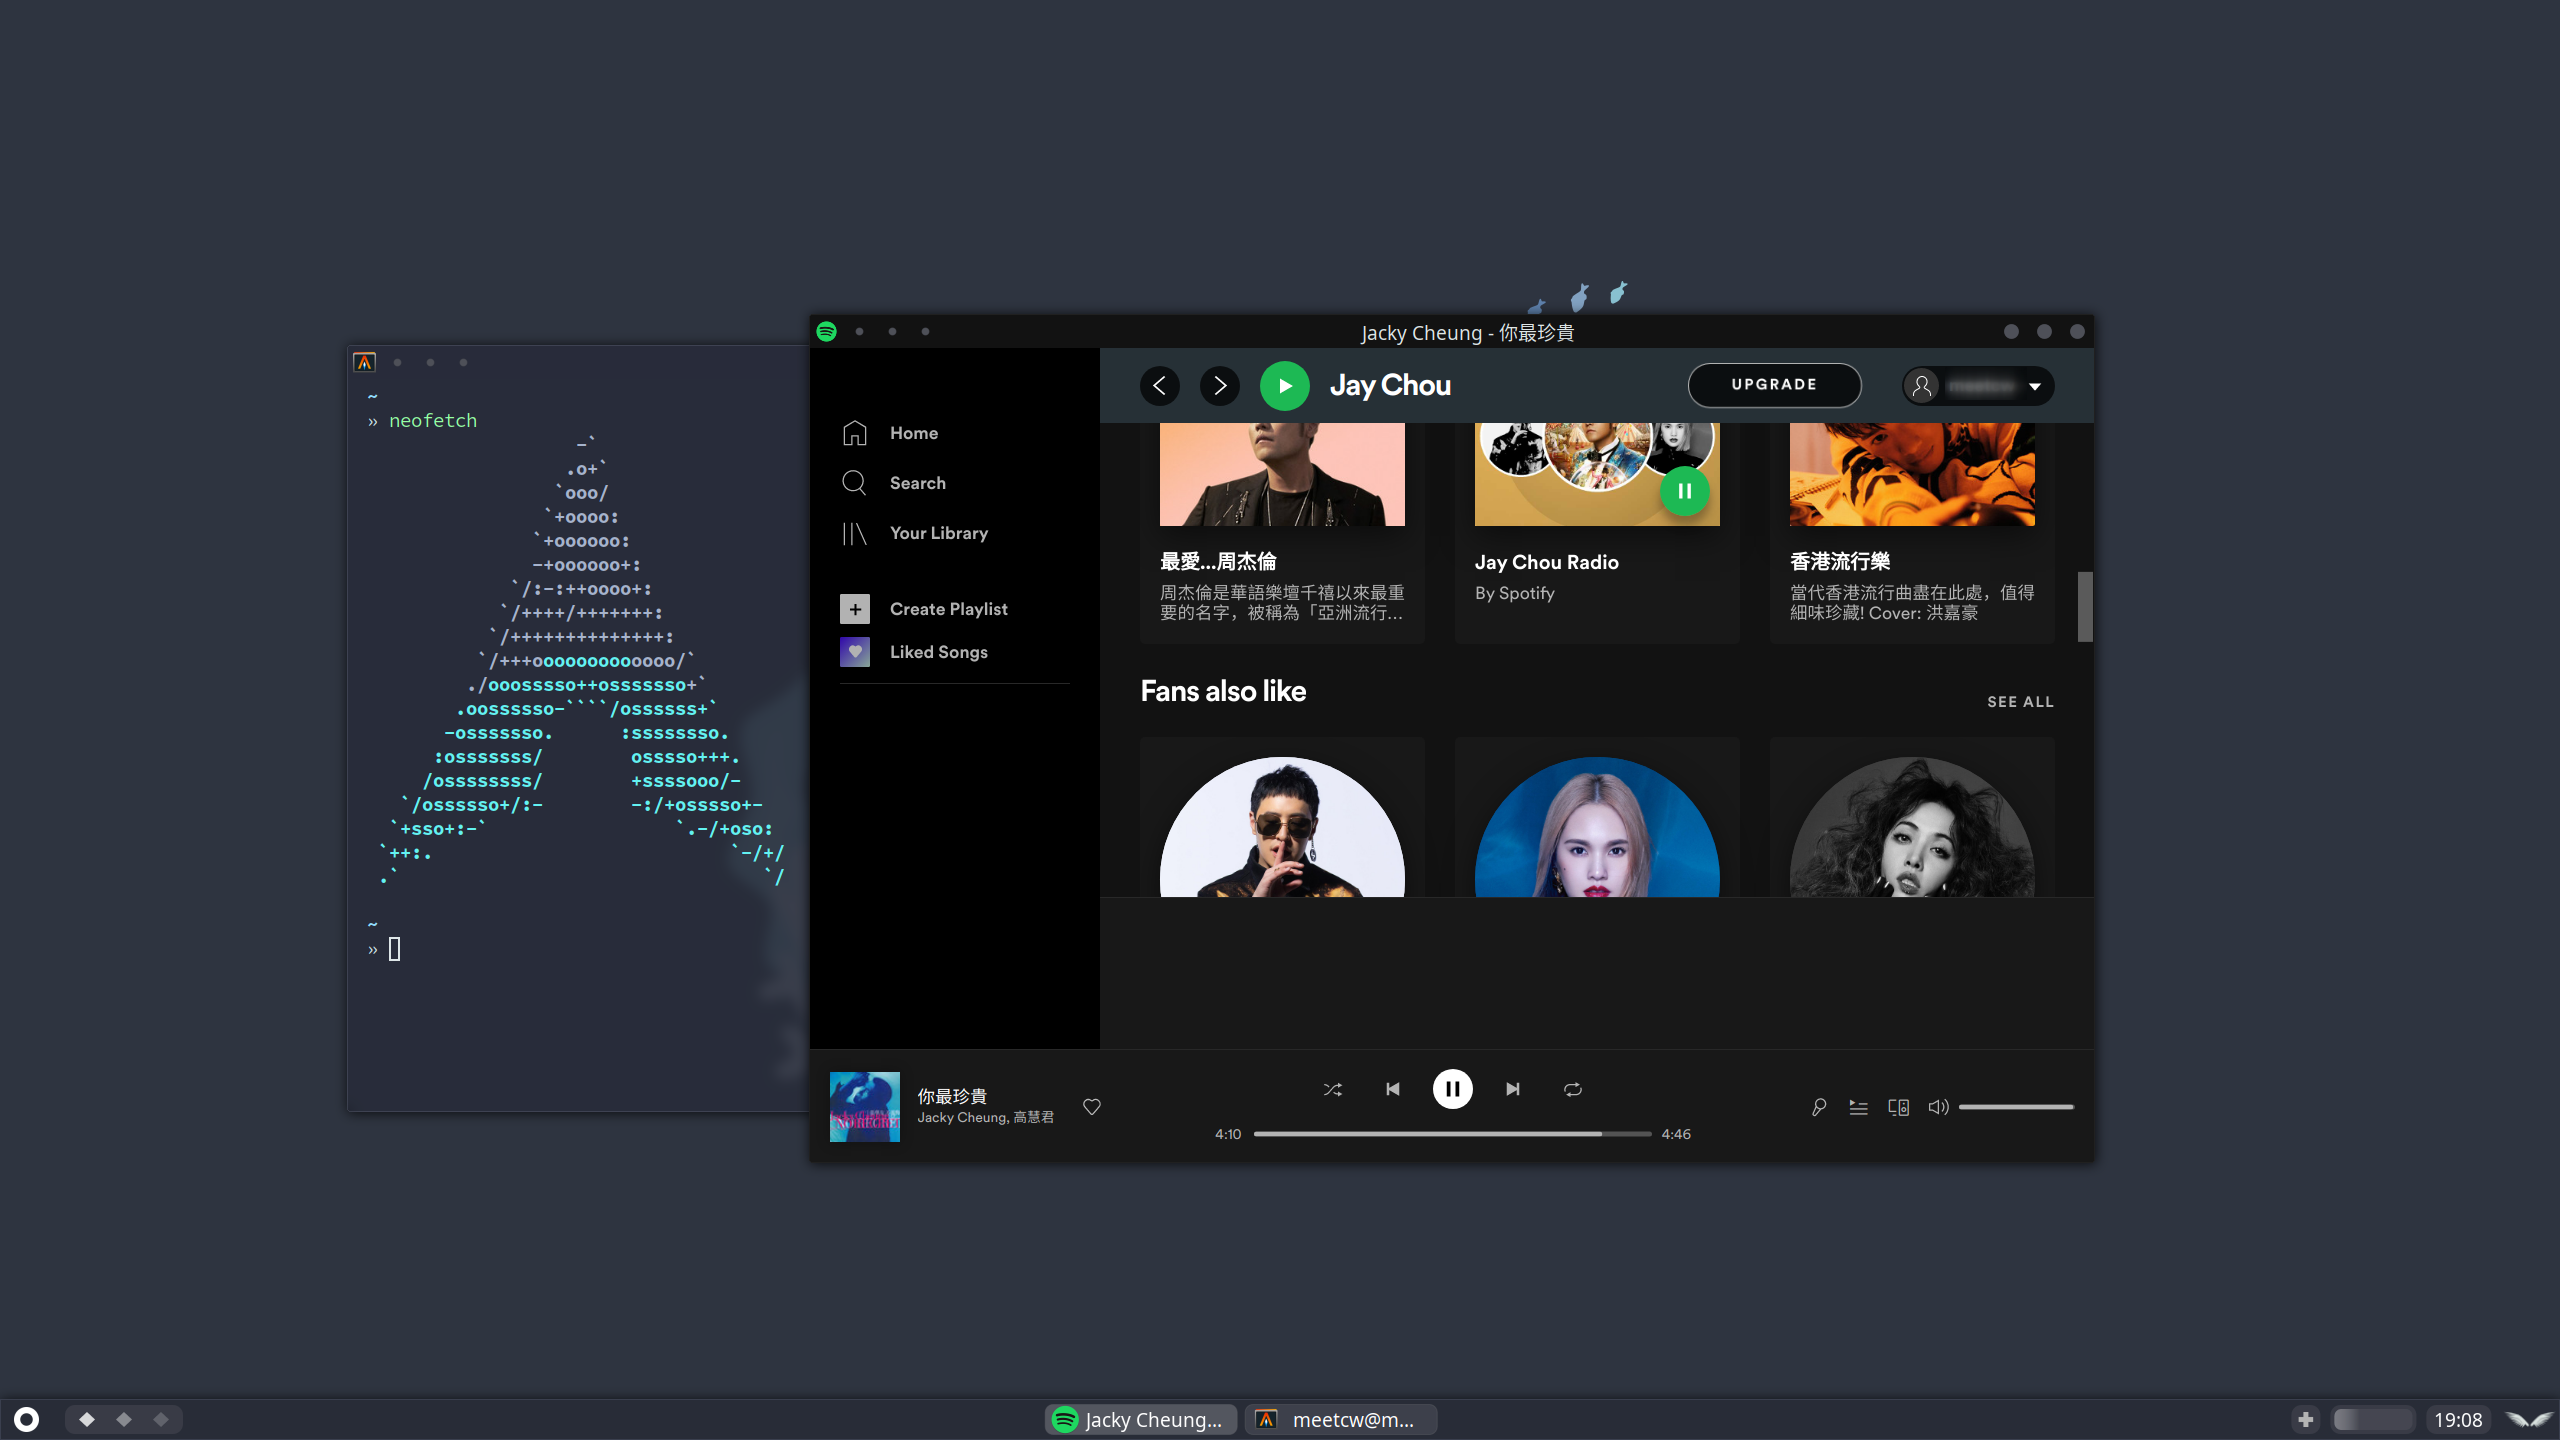
Task: Click the UPGRADE button
Action: click(x=1774, y=385)
